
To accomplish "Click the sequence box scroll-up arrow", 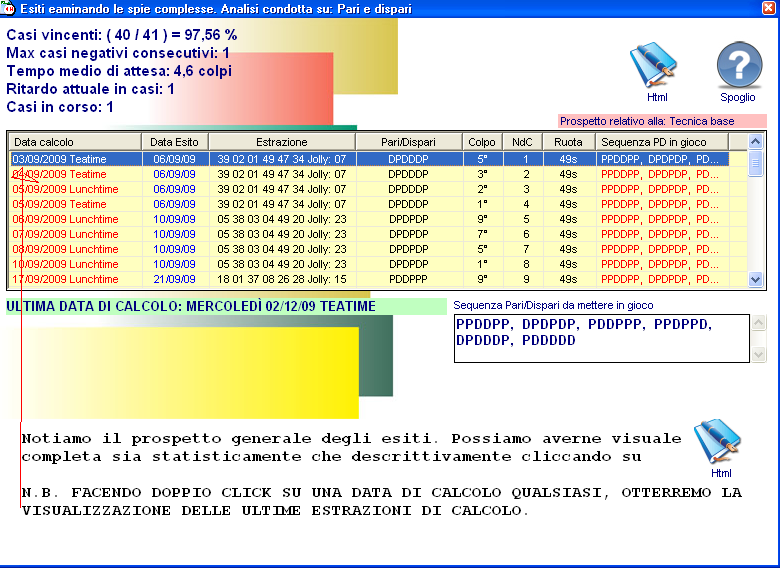I will click(759, 323).
